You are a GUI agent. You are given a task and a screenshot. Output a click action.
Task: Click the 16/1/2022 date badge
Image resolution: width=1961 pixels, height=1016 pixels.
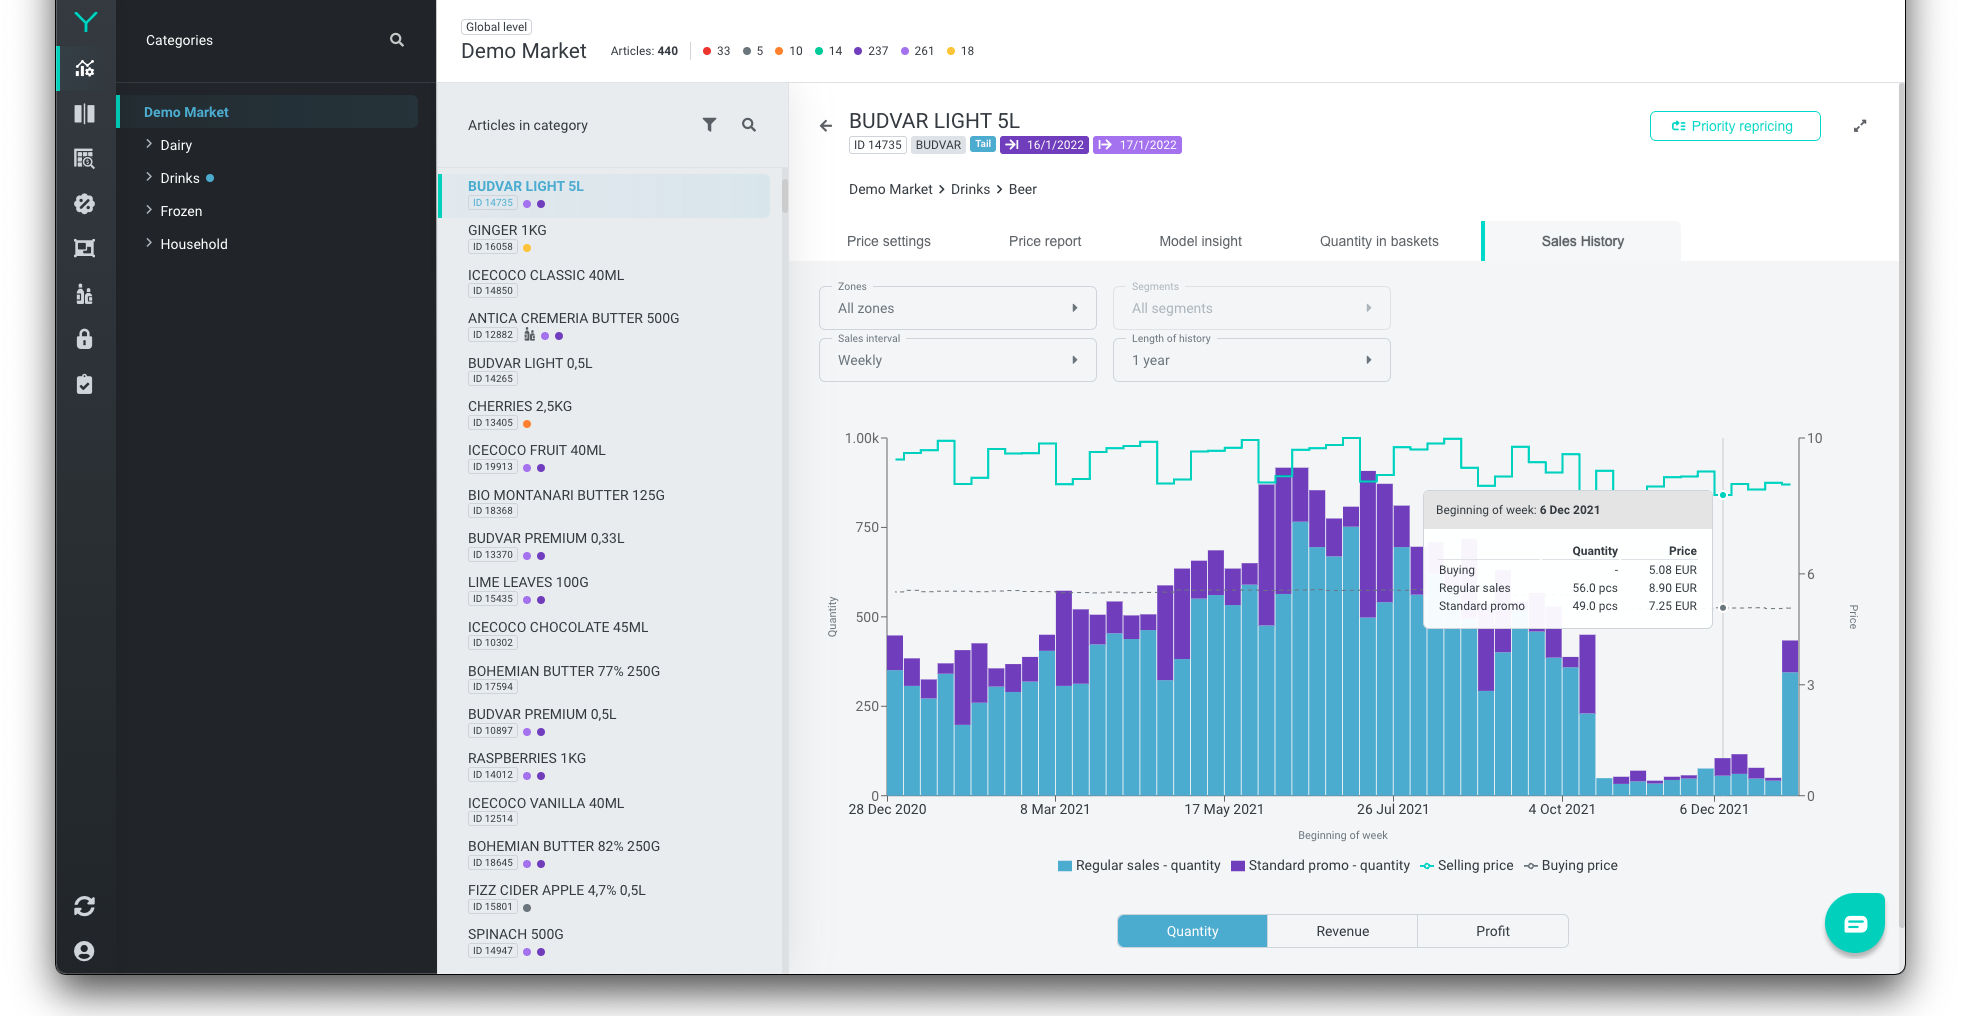click(1044, 145)
